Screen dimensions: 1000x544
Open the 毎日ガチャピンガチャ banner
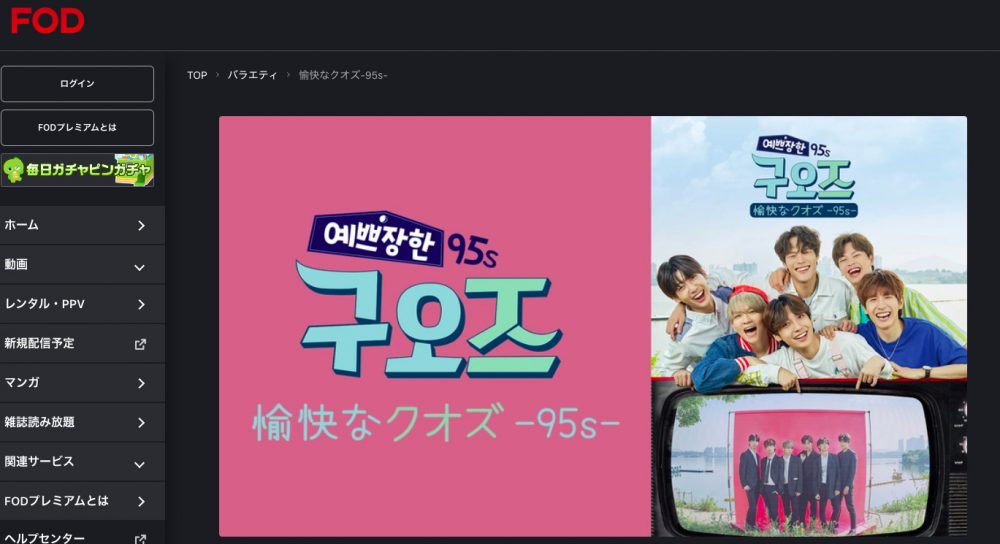77,170
